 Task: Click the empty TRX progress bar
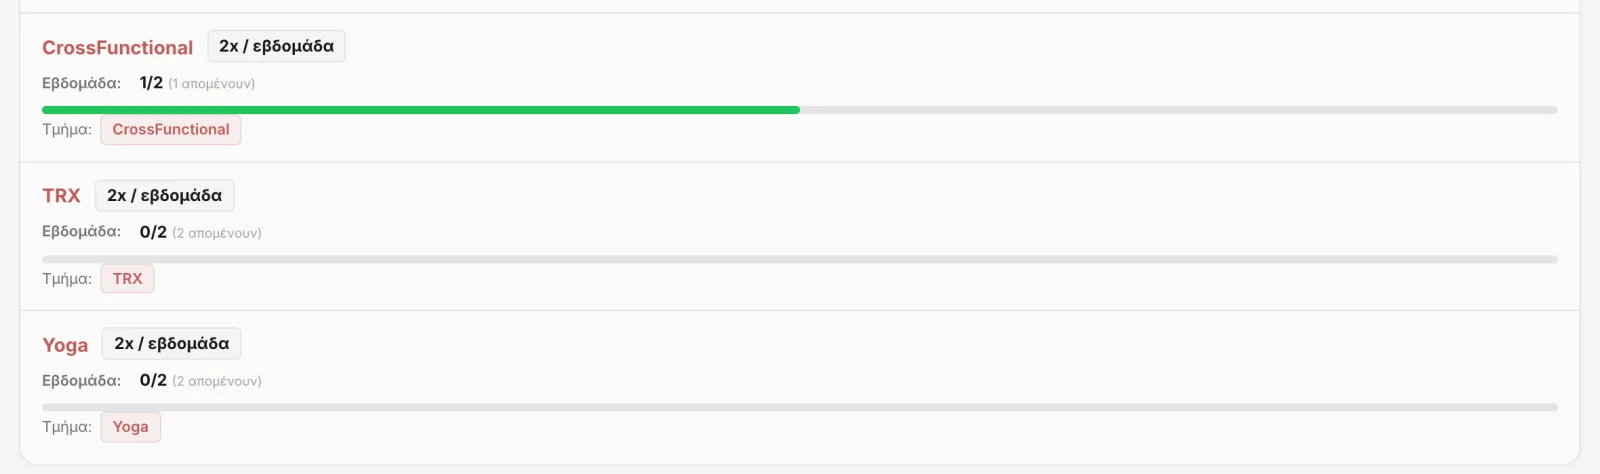coord(800,259)
